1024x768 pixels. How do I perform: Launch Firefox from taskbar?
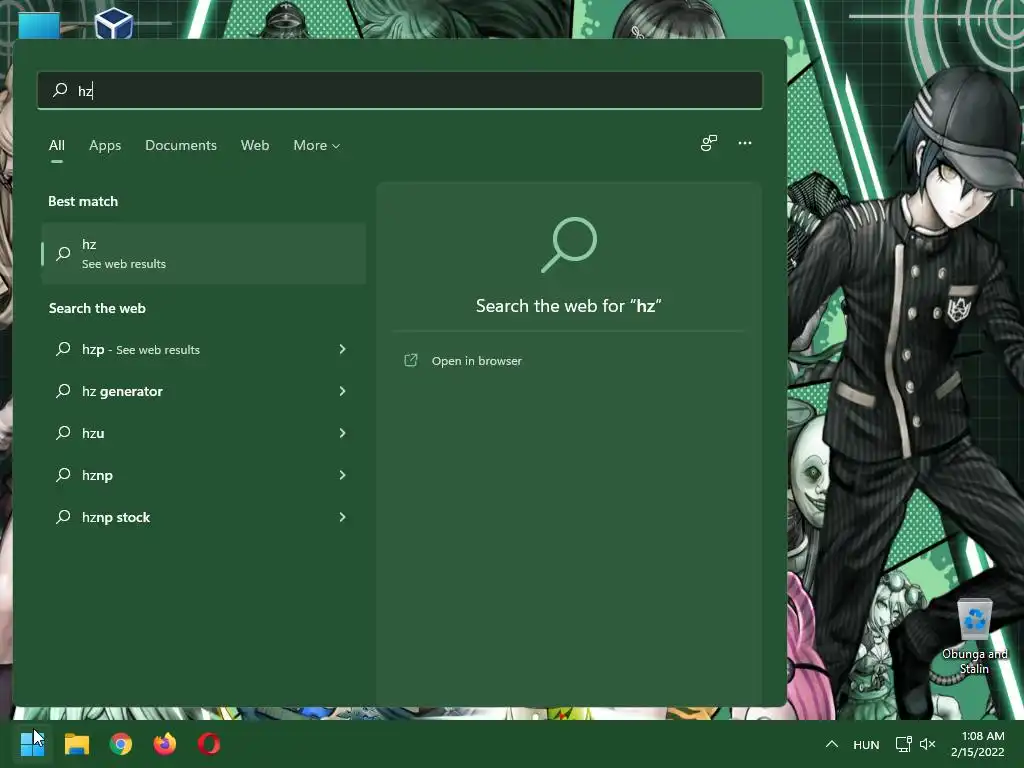[165, 744]
